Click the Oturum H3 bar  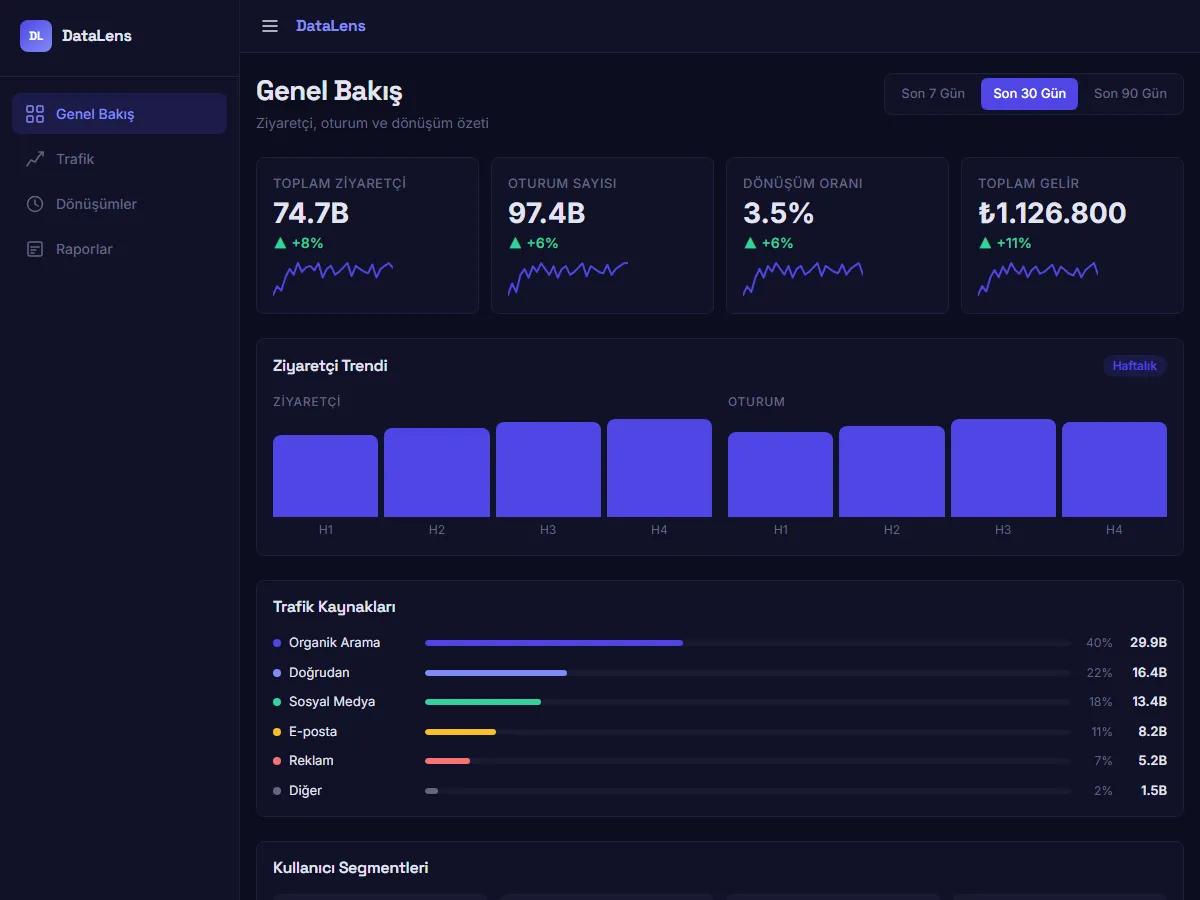(1003, 468)
